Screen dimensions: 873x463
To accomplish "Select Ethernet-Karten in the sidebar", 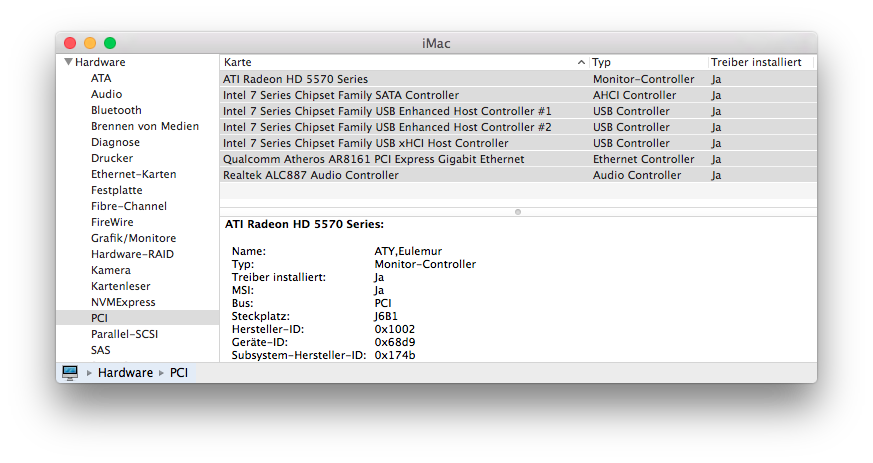I will (x=133, y=174).
